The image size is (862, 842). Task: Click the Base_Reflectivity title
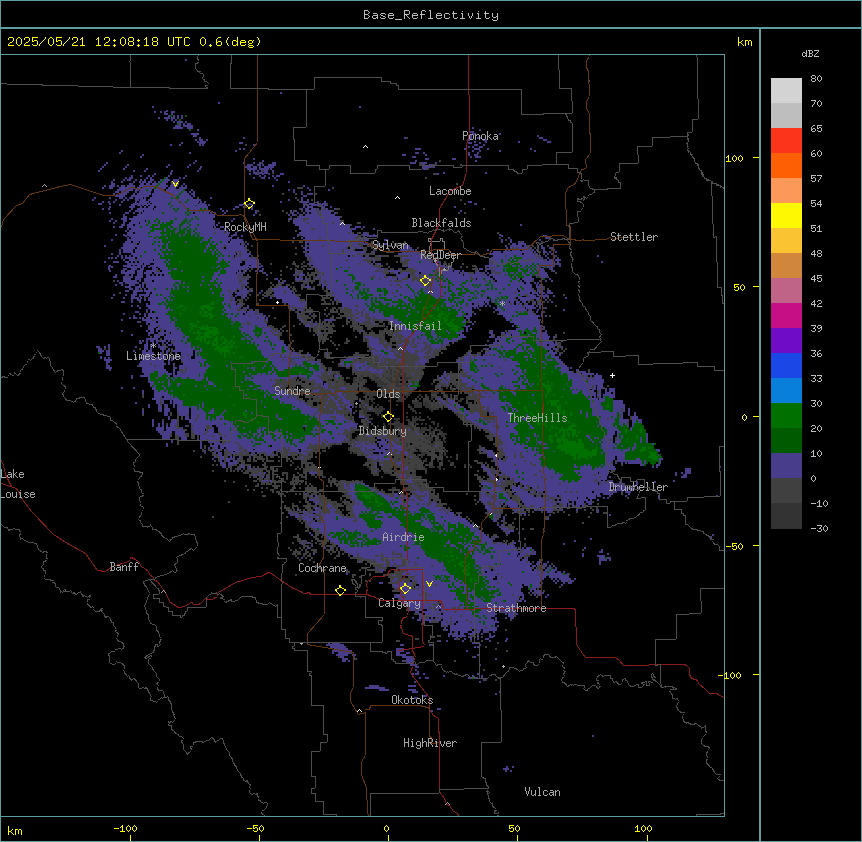(431, 15)
